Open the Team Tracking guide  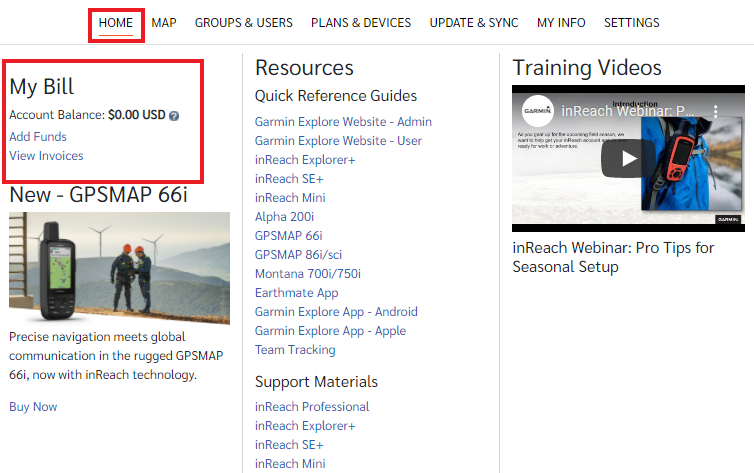coord(295,349)
